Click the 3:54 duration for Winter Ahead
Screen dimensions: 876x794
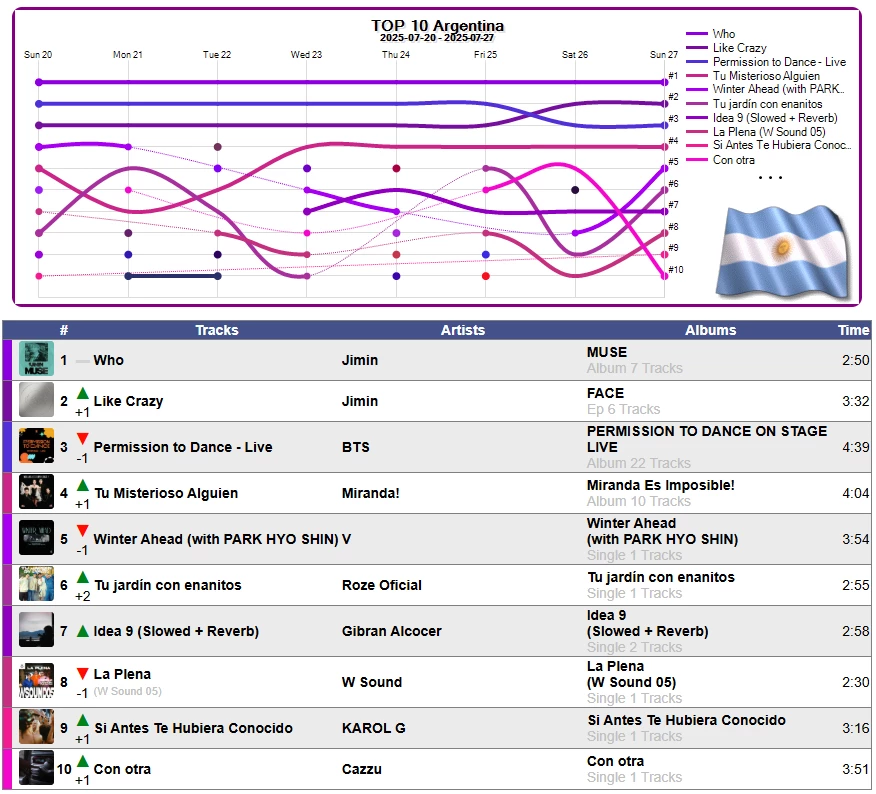855,539
